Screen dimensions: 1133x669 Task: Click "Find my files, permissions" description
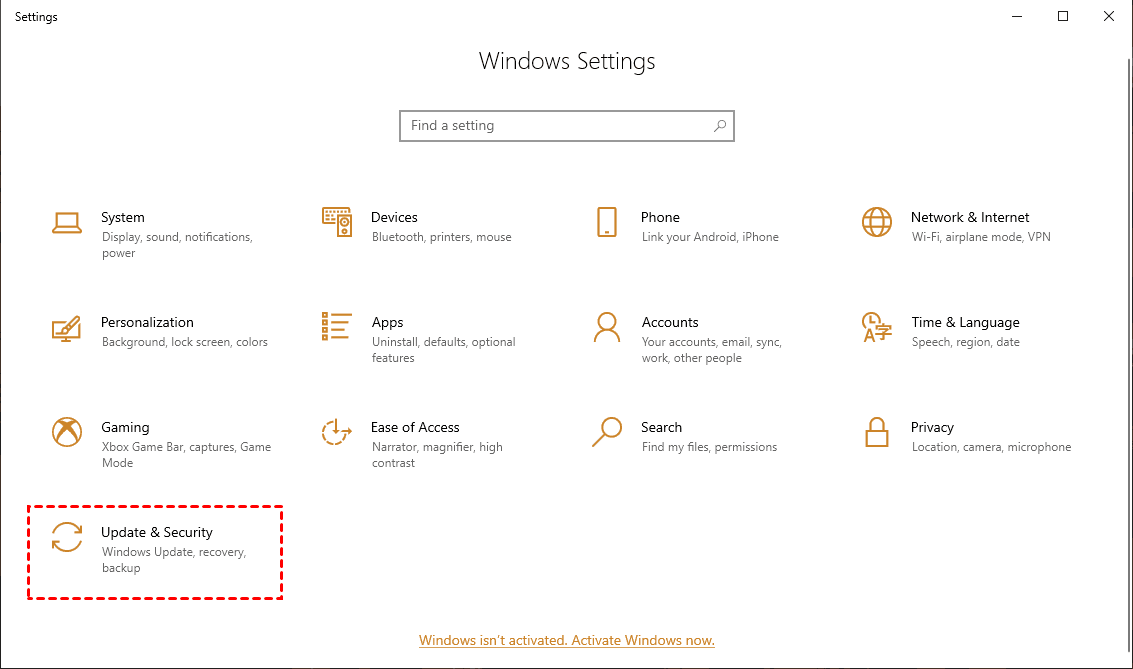tap(710, 447)
